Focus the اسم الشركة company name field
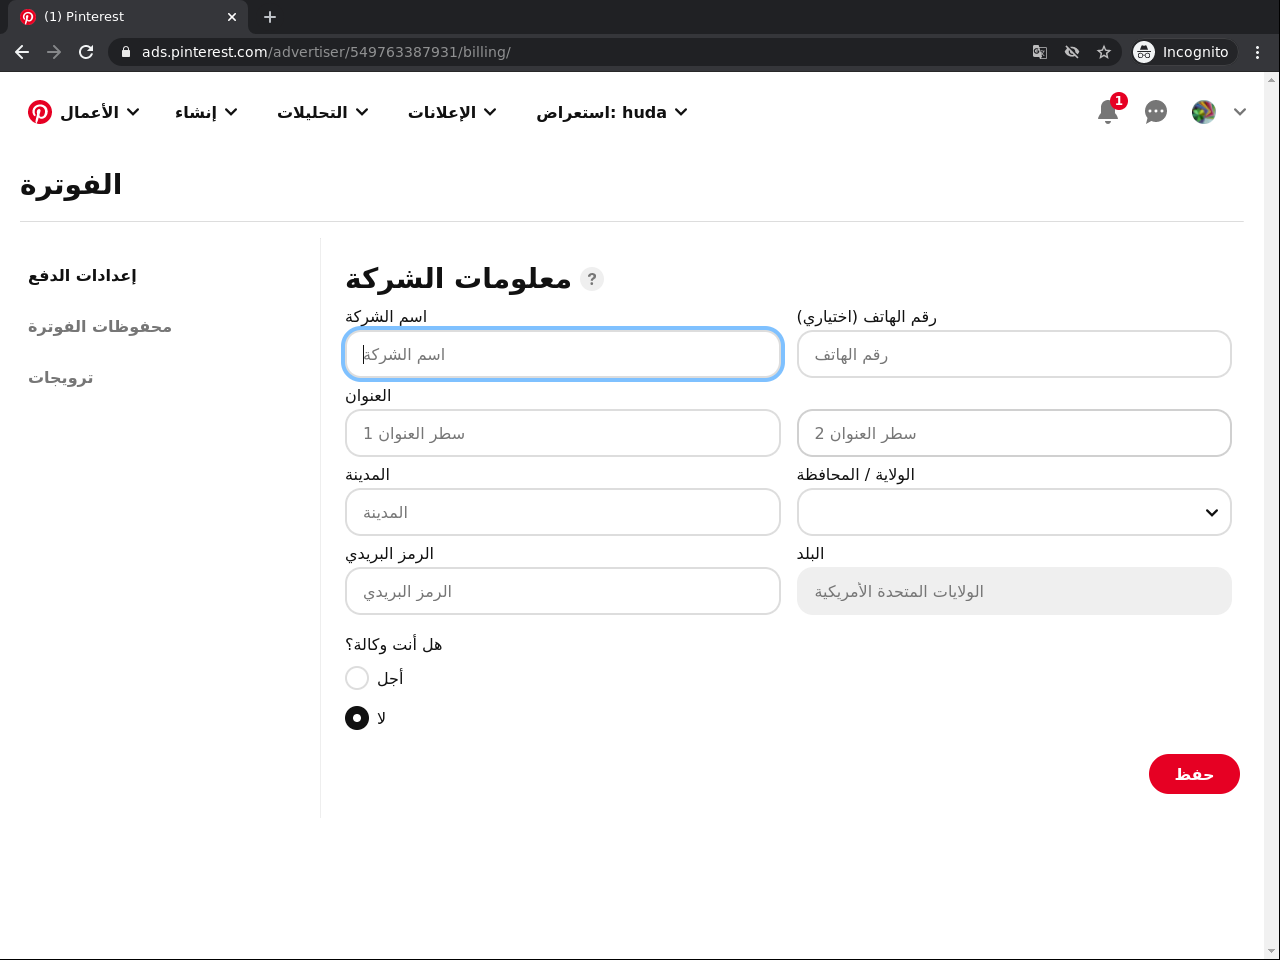Viewport: 1280px width, 960px height. point(563,354)
